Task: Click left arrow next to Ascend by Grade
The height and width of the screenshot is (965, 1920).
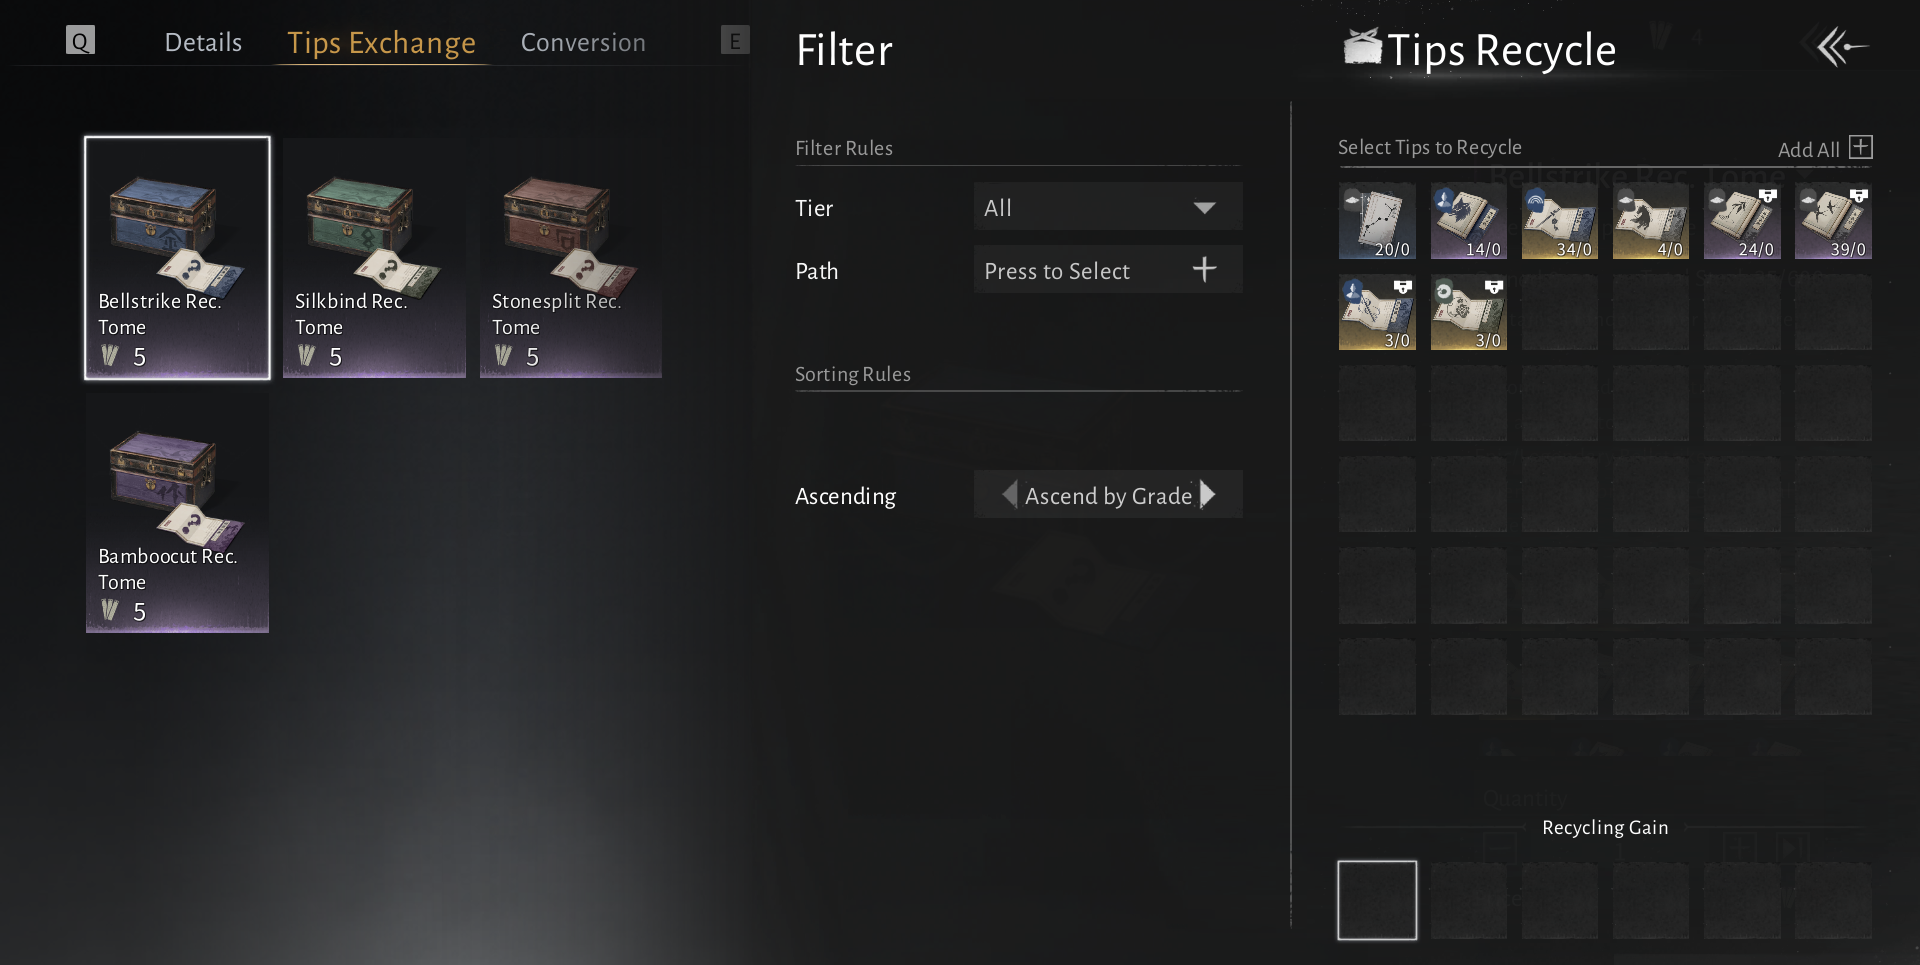Action: point(1010,494)
